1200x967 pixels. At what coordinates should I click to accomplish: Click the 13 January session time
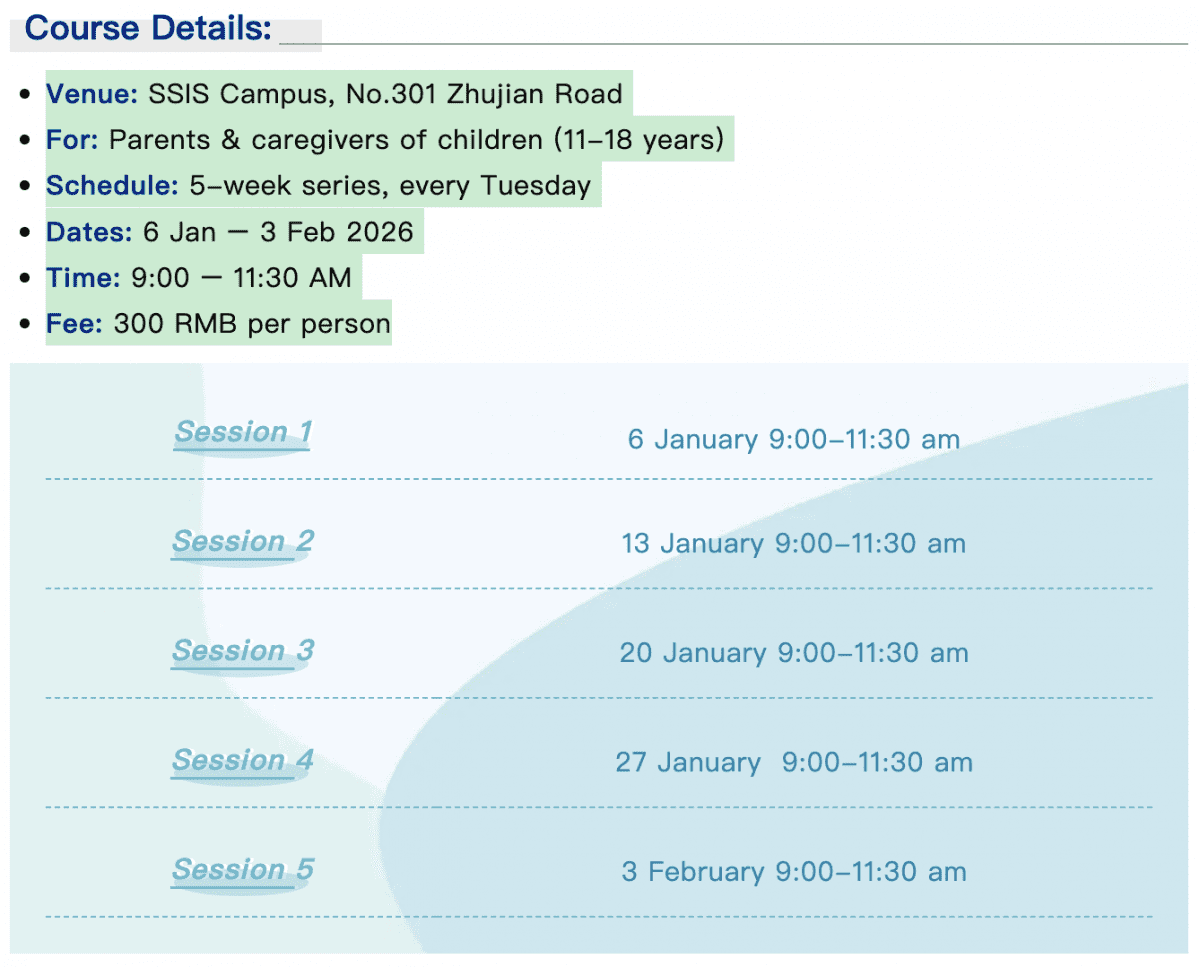pyautogui.click(x=793, y=544)
